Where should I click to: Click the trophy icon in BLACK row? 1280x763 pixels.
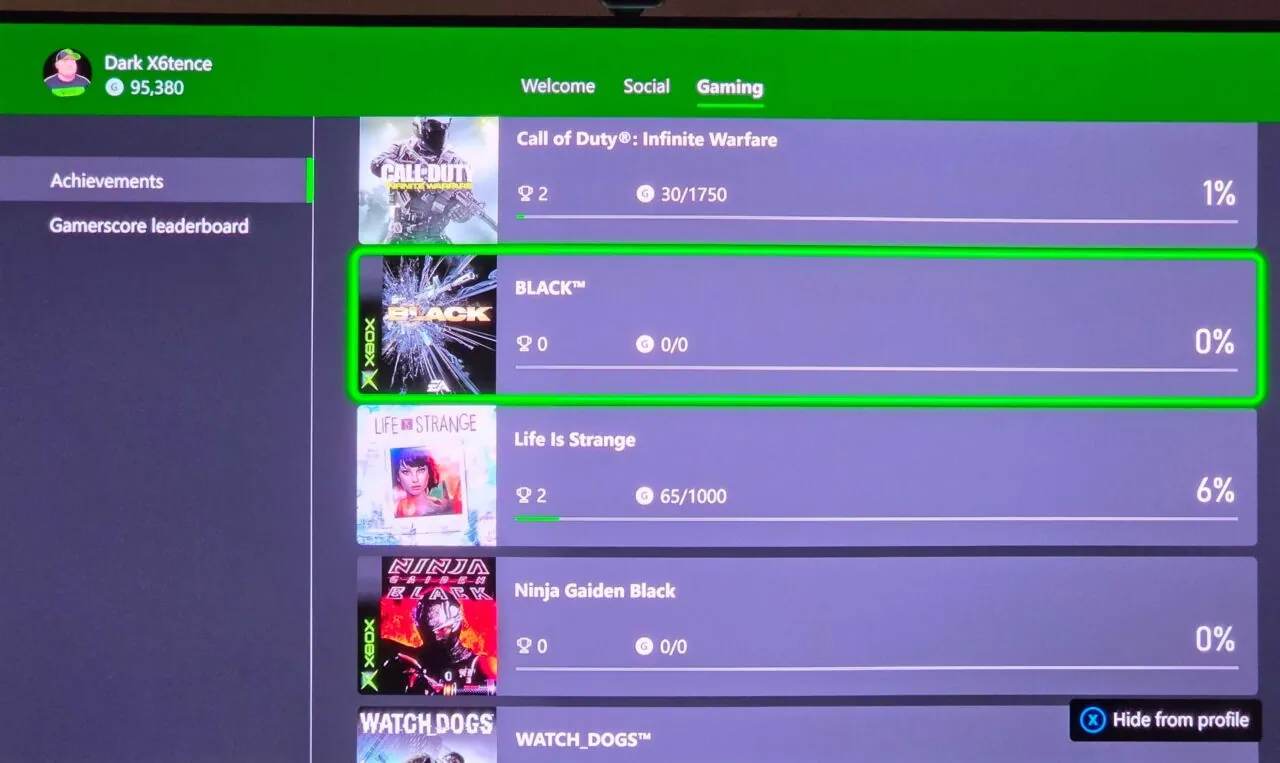(x=524, y=344)
